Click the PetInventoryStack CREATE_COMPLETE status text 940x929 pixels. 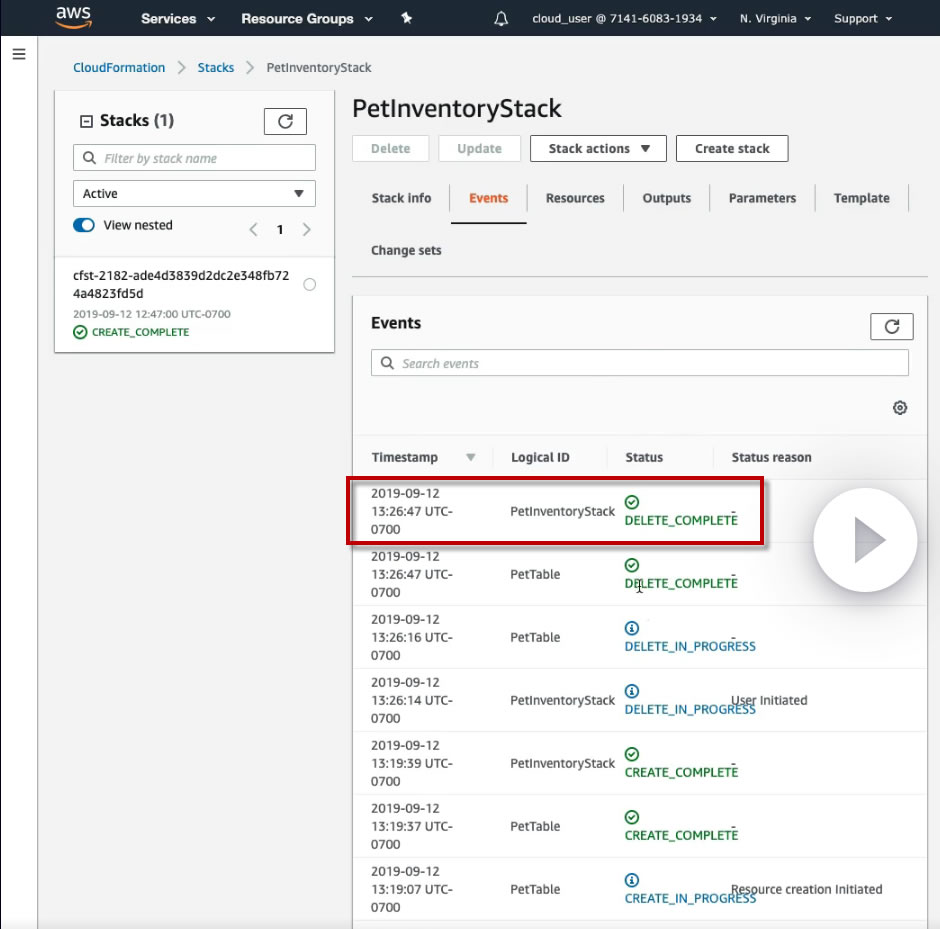[681, 772]
